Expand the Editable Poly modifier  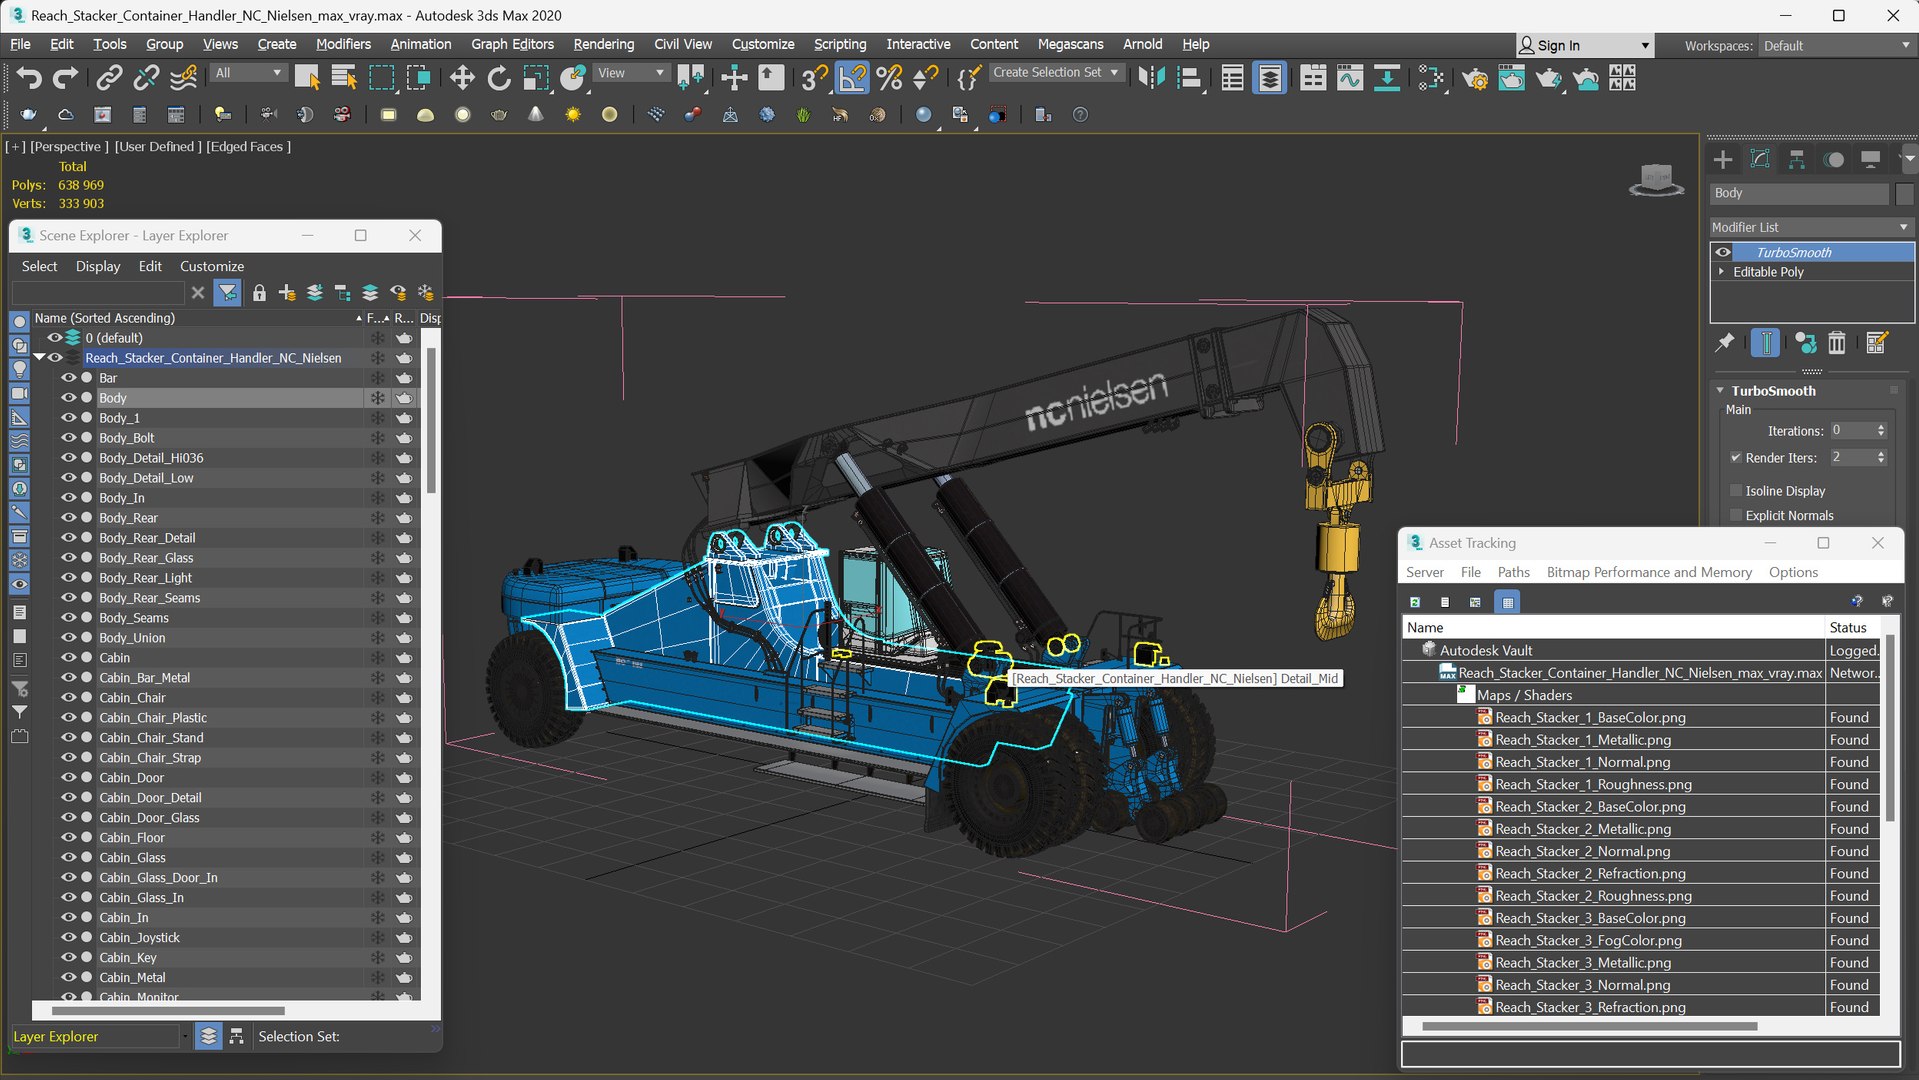1721,271
